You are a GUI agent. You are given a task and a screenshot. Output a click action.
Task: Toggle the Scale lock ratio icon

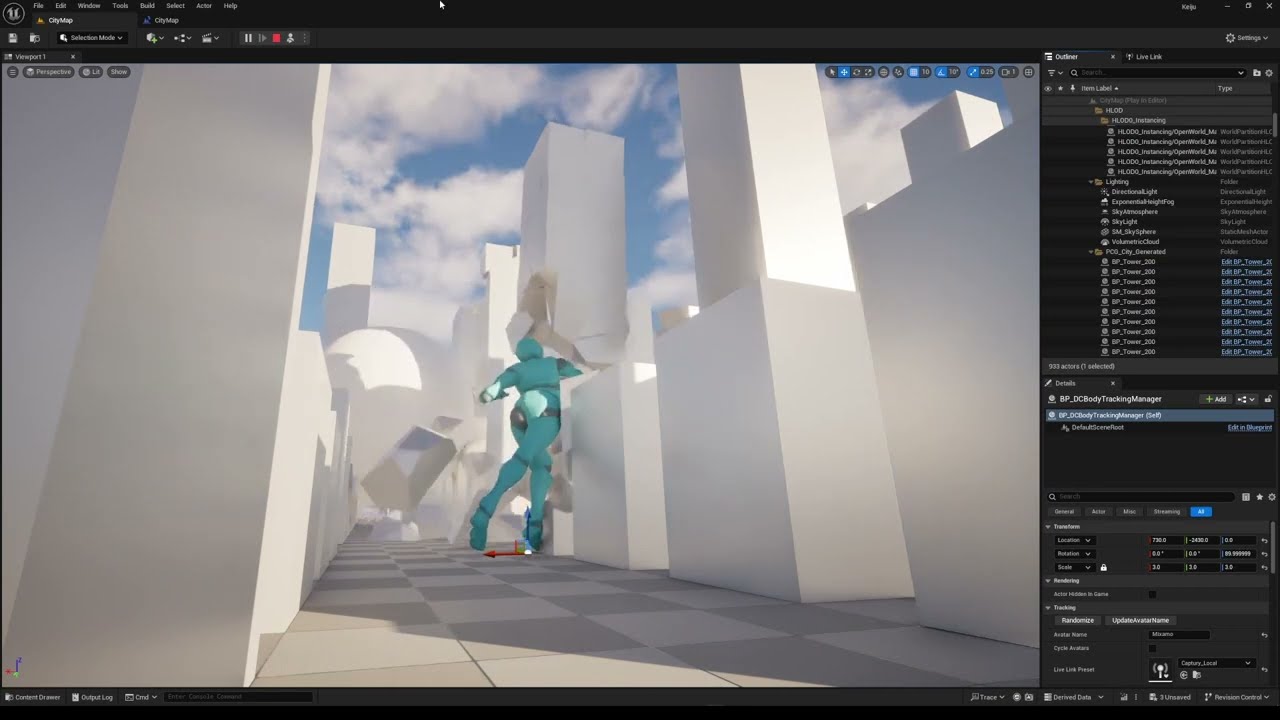pyautogui.click(x=1104, y=567)
